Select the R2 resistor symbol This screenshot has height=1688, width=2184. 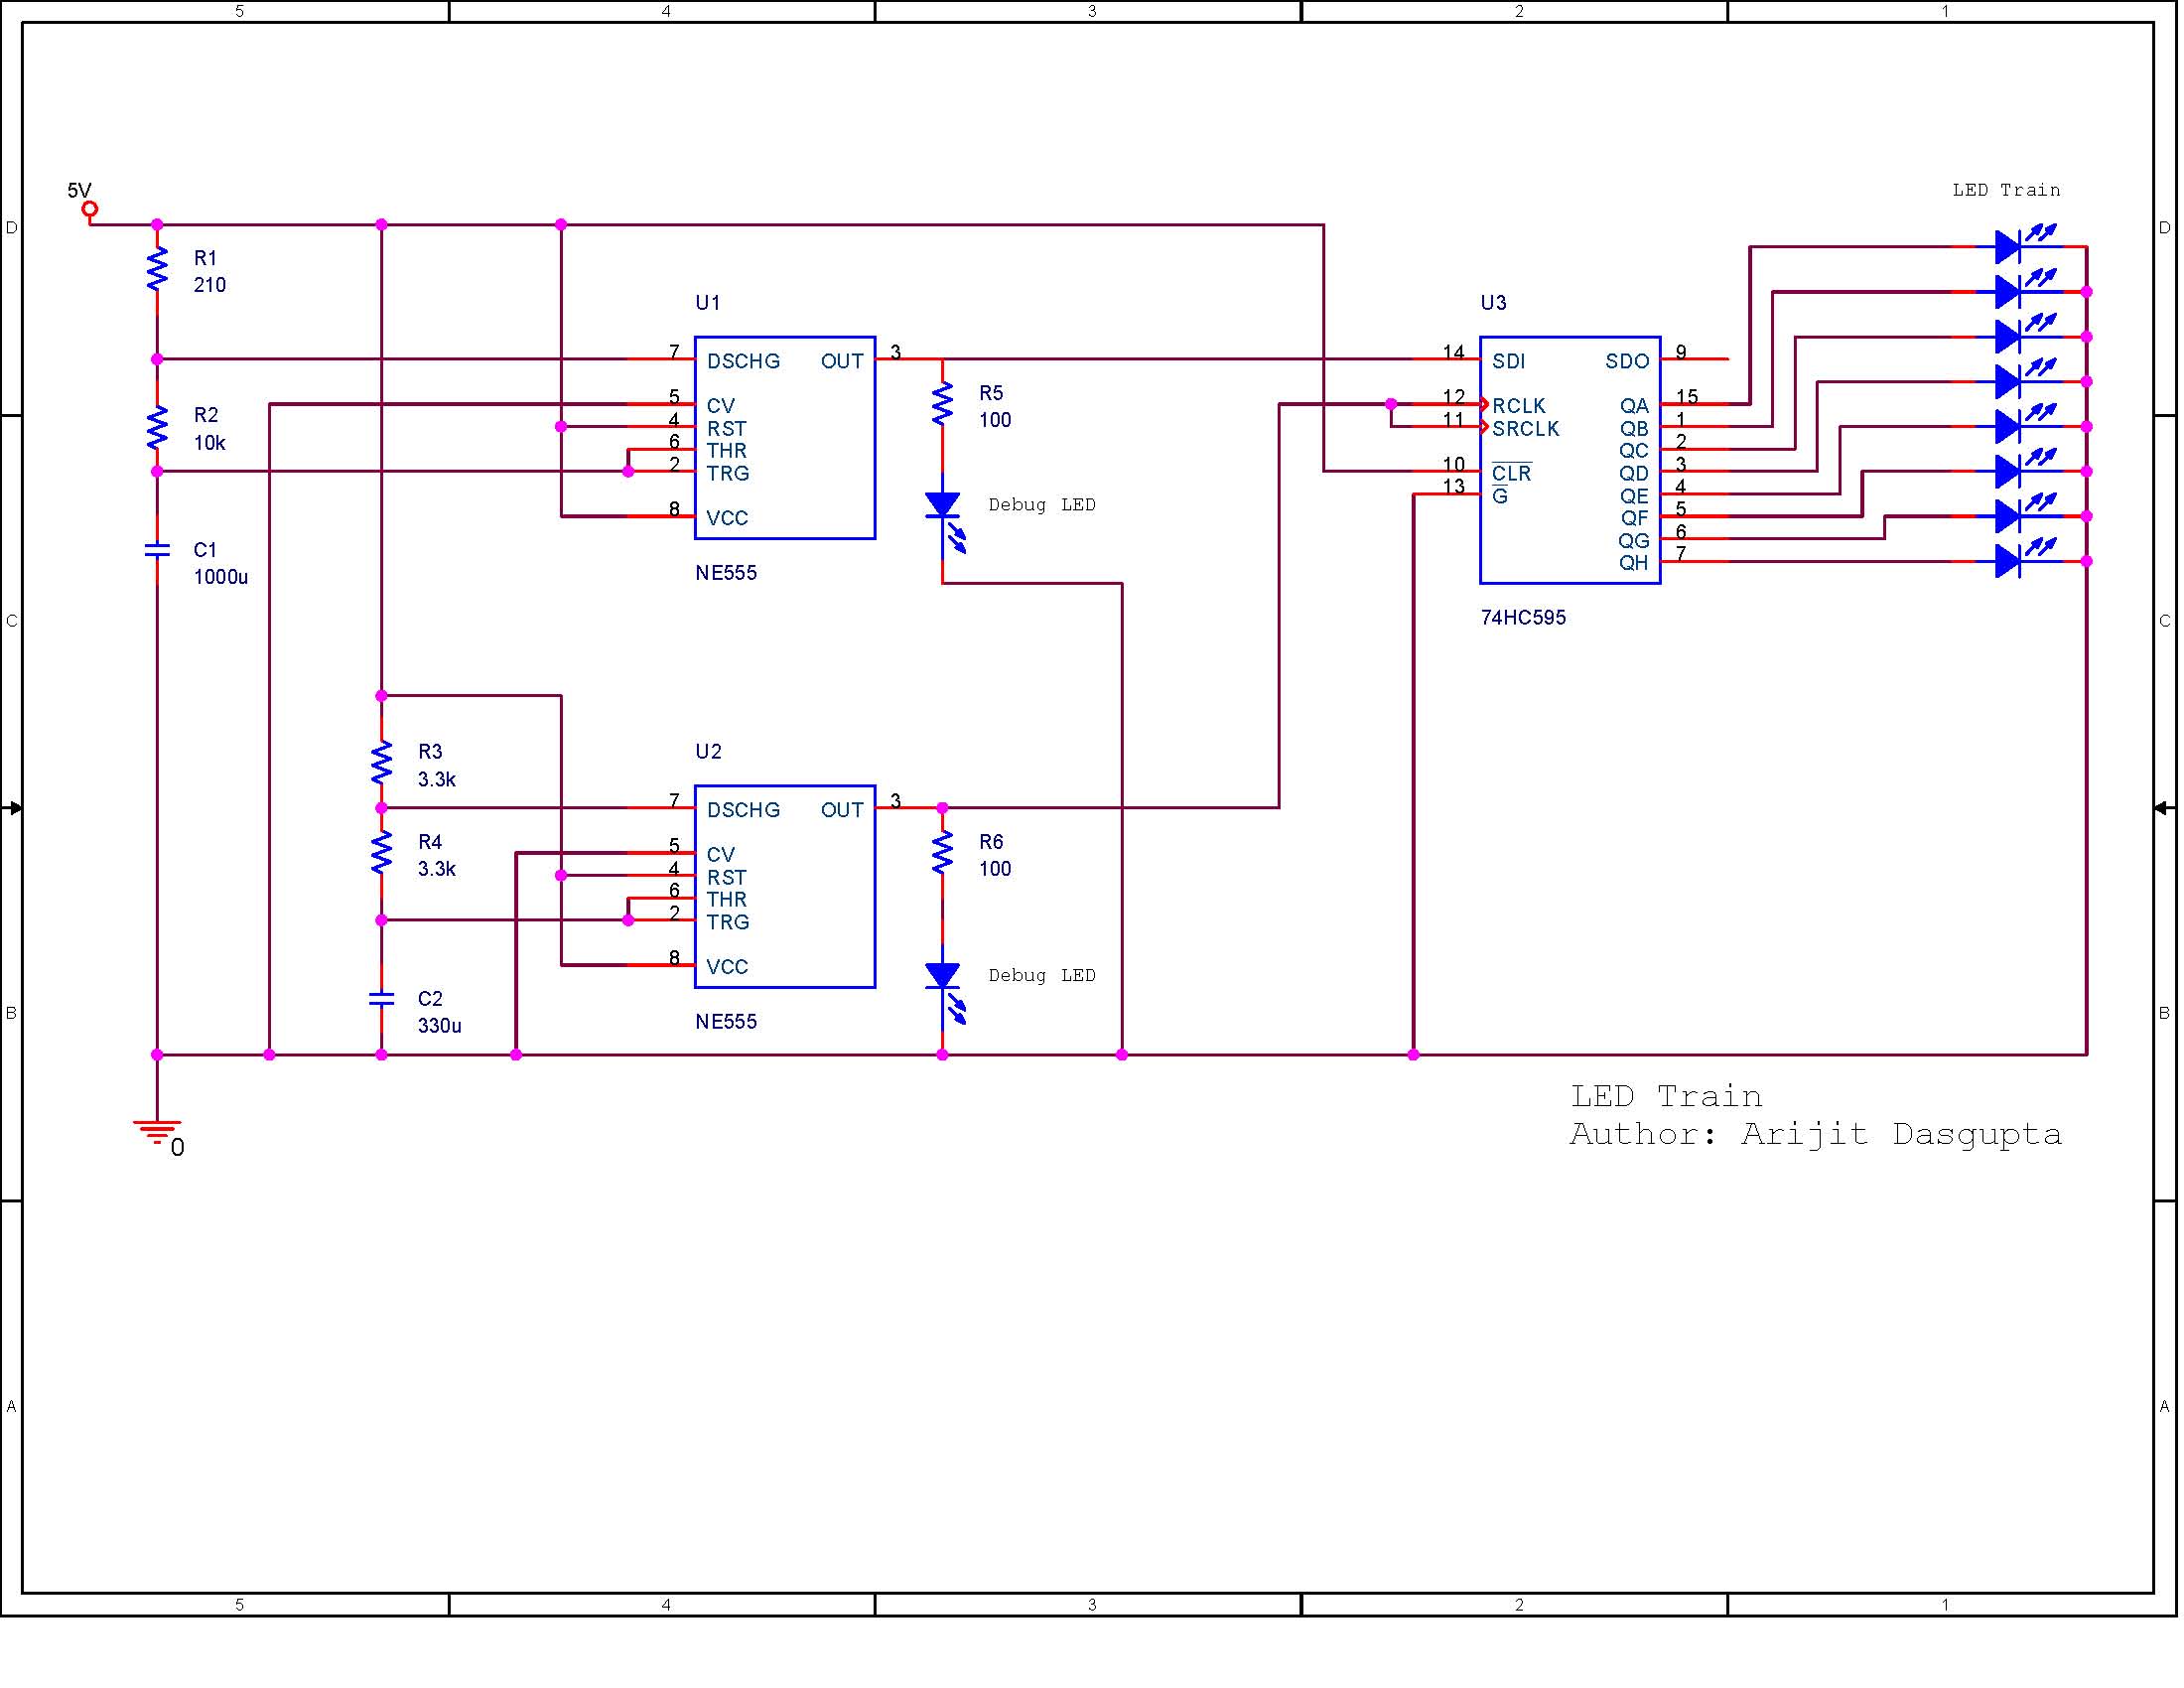(157, 427)
